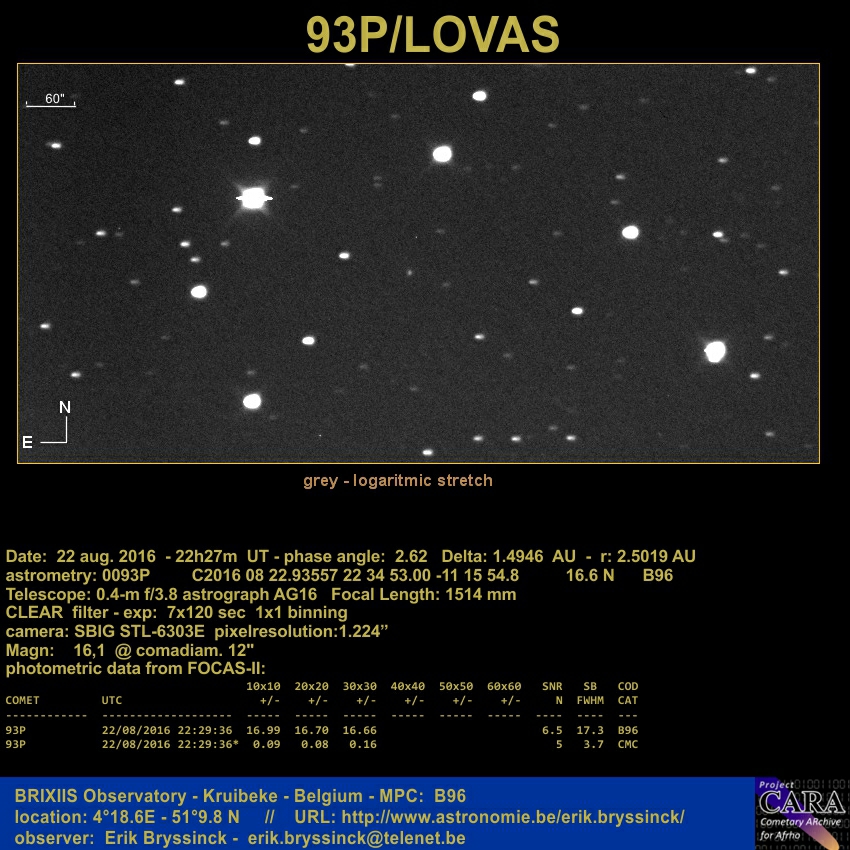
Task: Click the COMET column header
Action: [22, 700]
